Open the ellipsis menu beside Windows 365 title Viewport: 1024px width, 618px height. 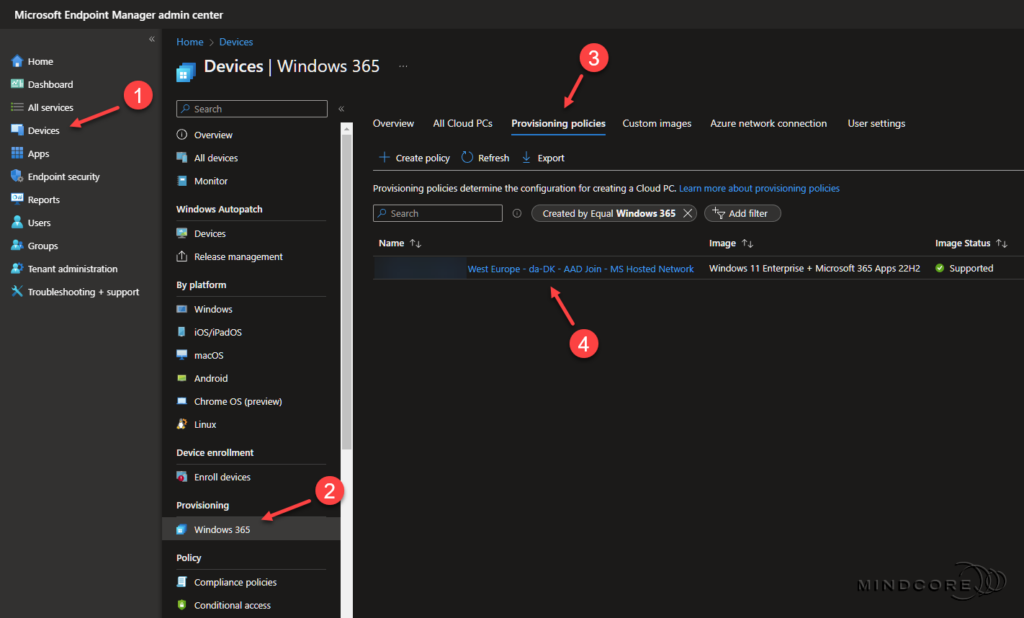tap(404, 66)
